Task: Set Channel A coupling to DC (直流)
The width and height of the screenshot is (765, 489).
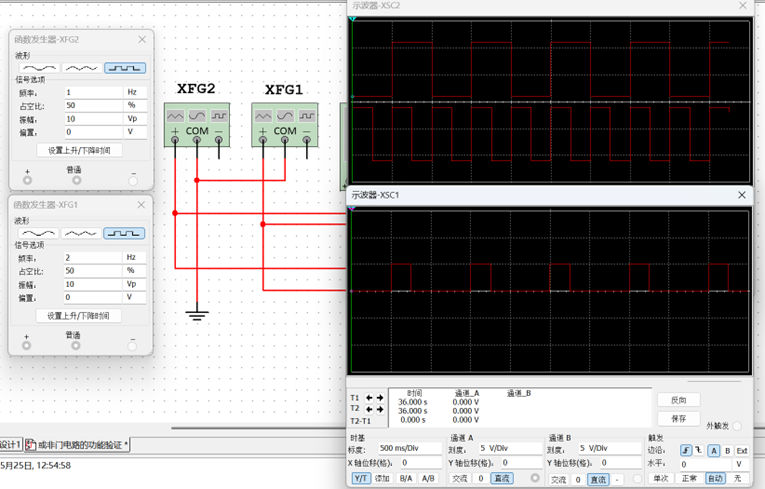Action: coord(502,479)
